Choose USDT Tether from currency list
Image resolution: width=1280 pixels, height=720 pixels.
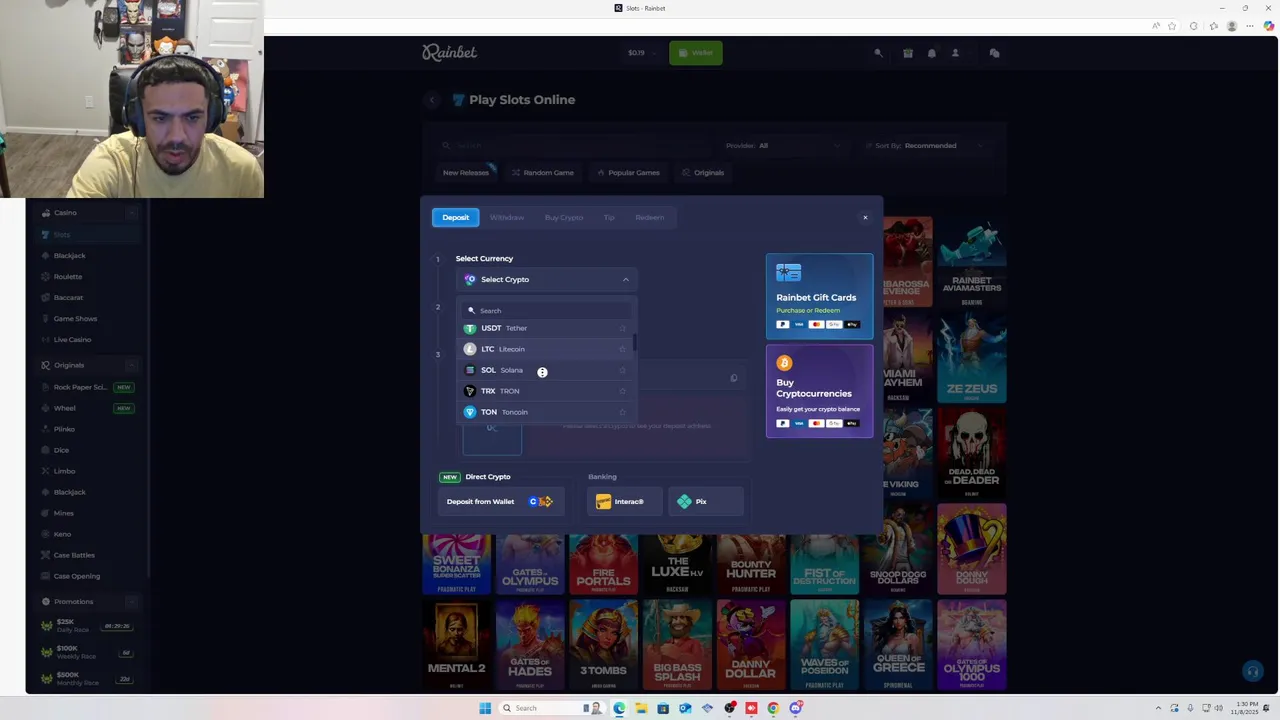tap(545, 328)
